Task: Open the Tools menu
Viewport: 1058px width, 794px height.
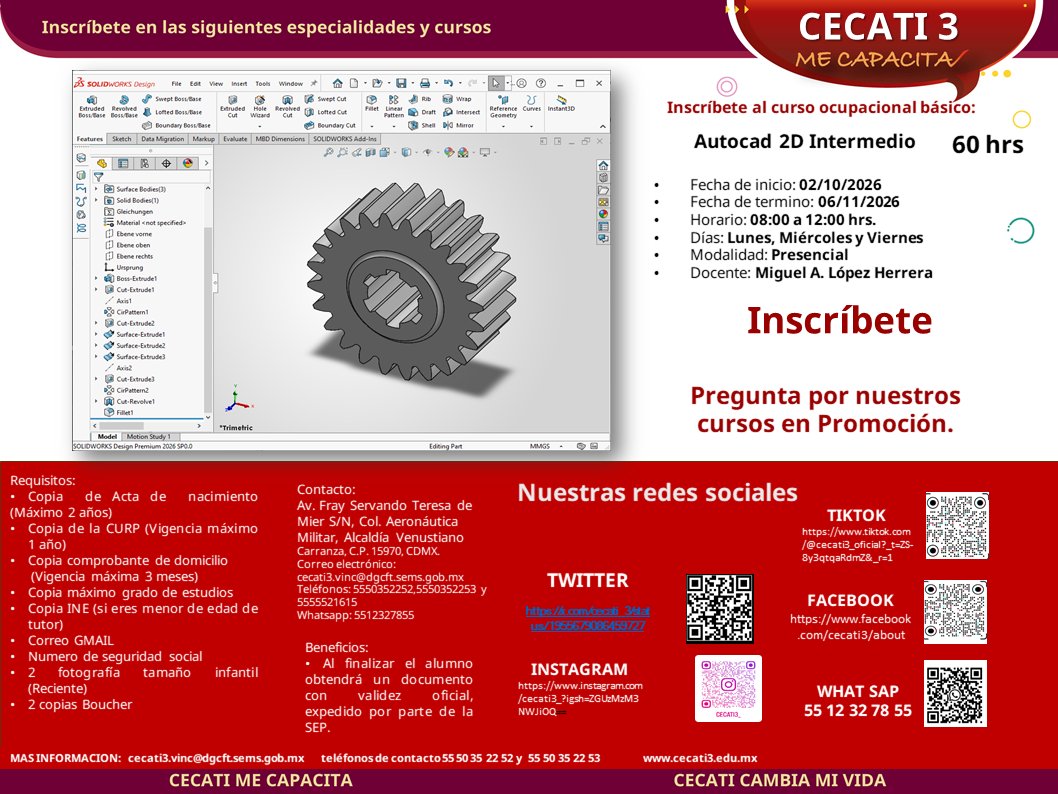Action: 263,84
